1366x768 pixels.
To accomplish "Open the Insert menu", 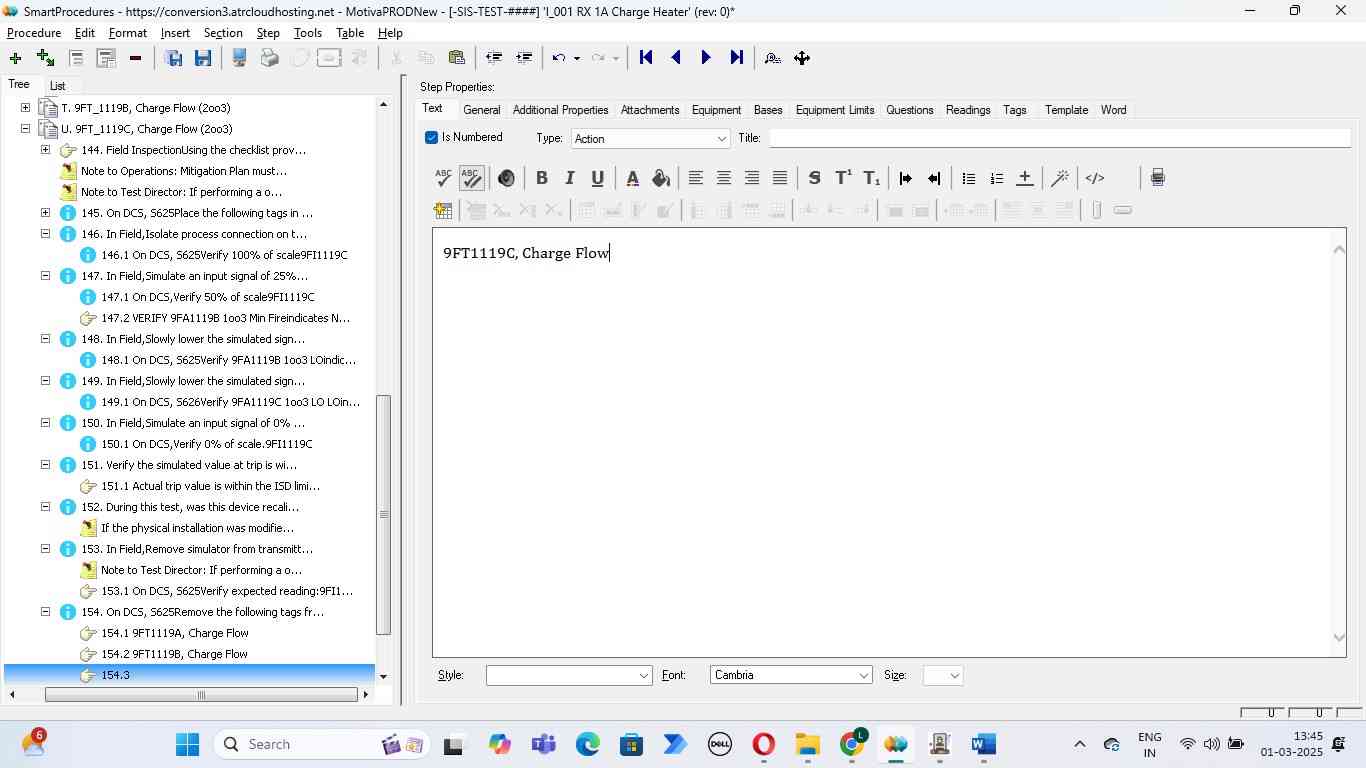I will (x=175, y=33).
